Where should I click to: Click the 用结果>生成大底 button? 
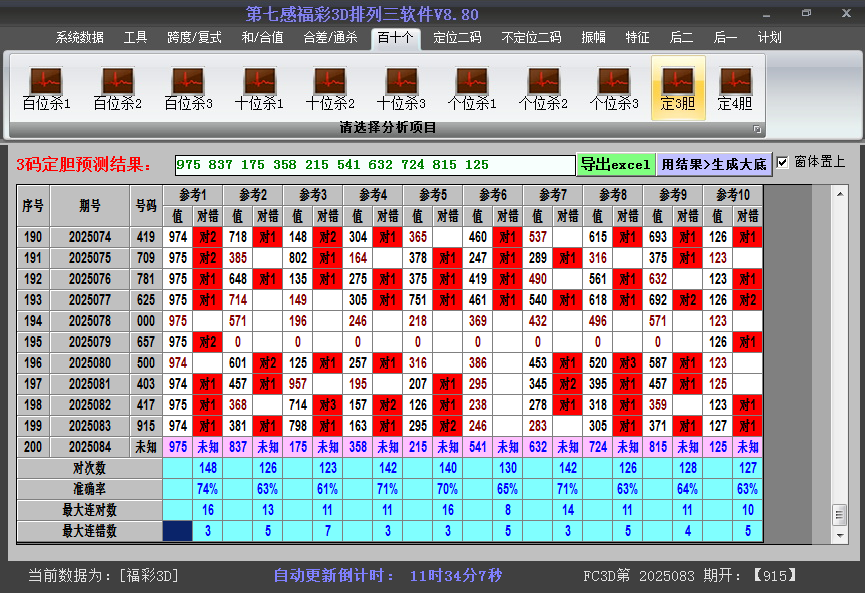point(714,164)
